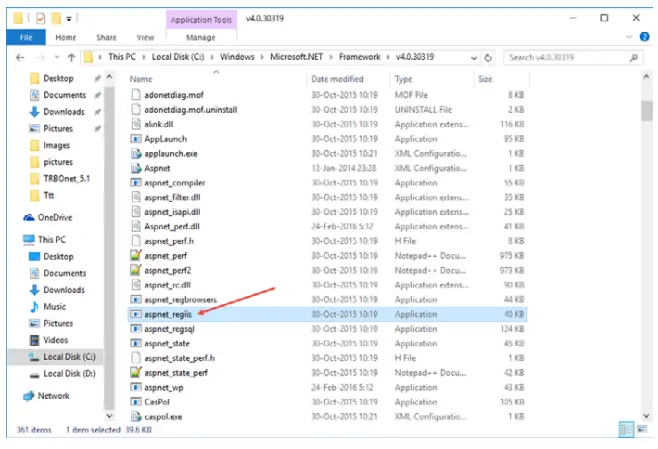Expand the ribbon with the chevron
The height and width of the screenshot is (449, 658).
point(629,37)
